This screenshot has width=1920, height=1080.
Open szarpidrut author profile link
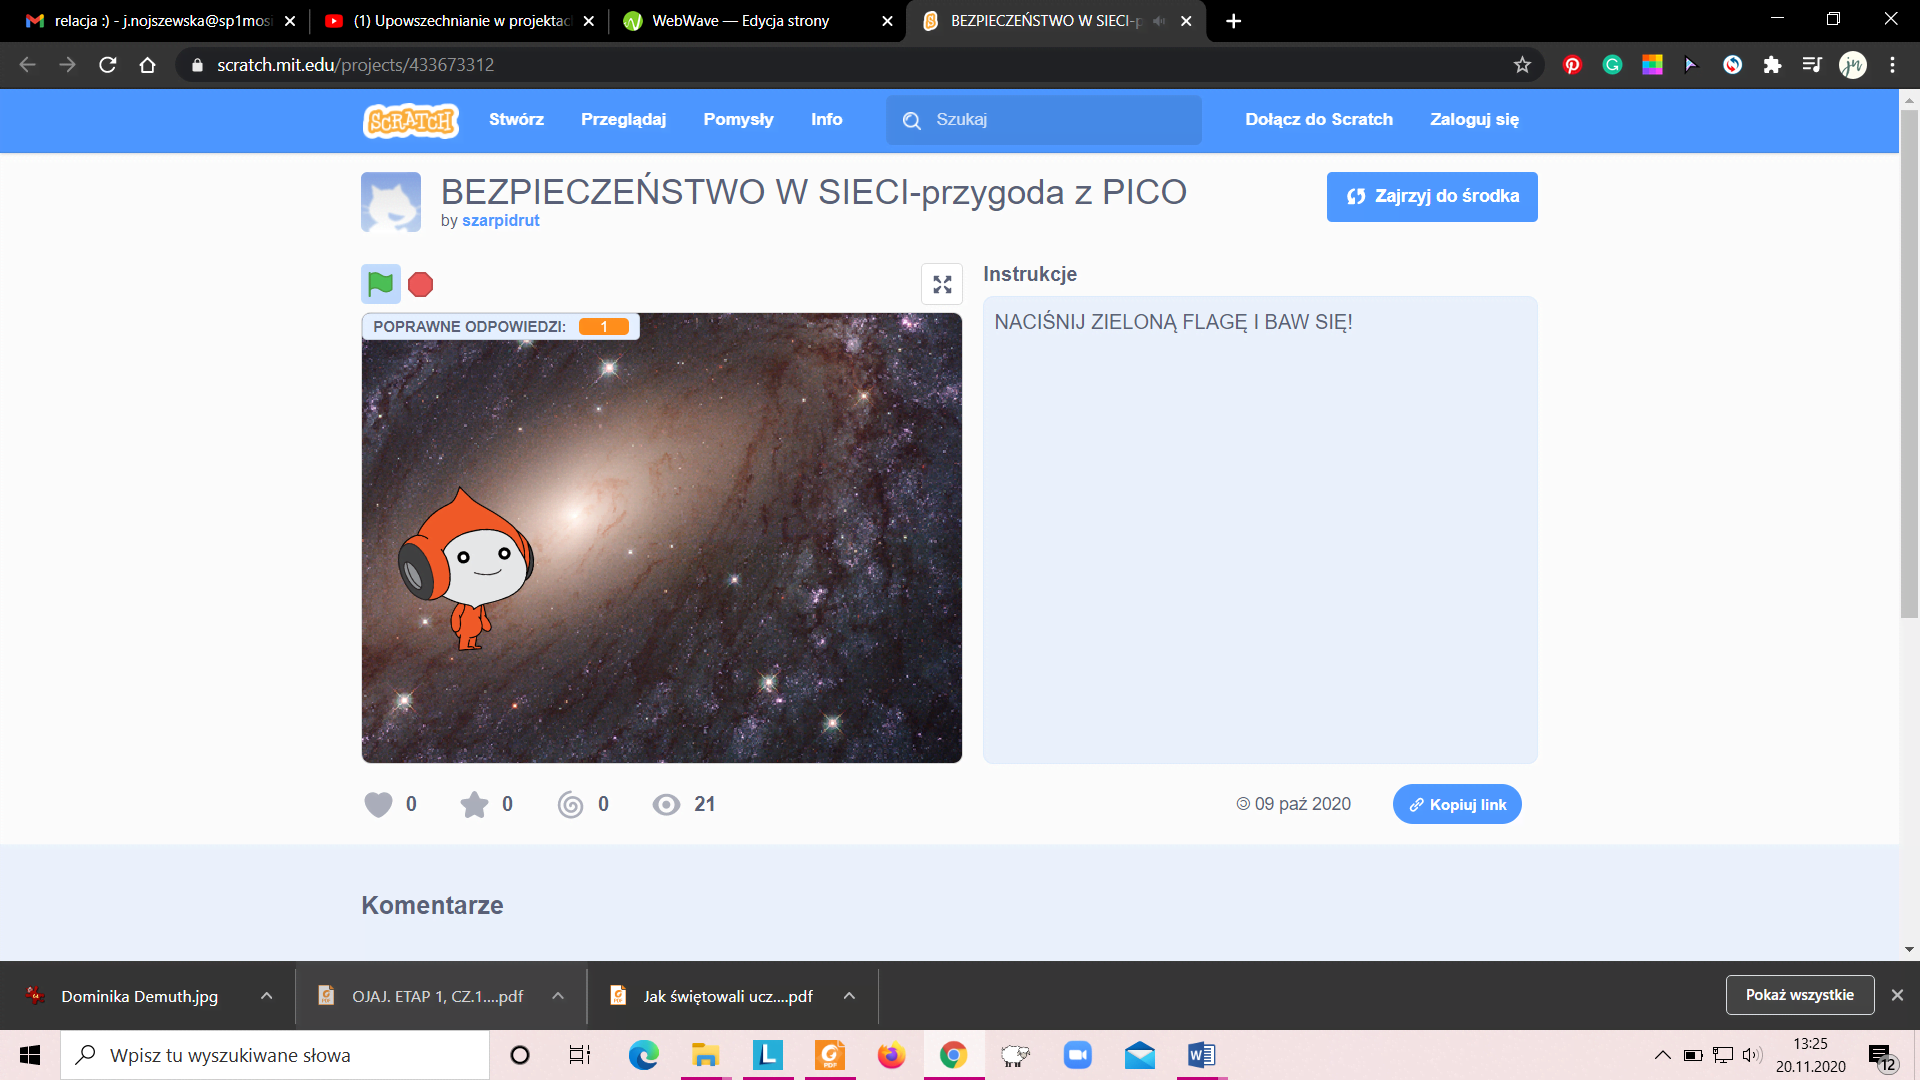pos(500,220)
